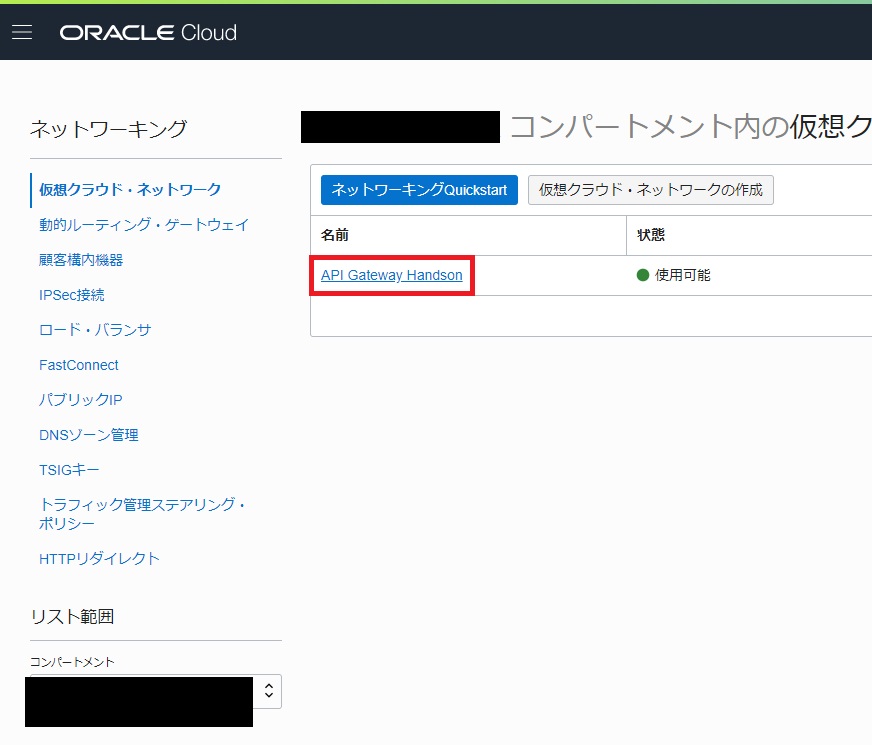Open トラフィック管理ステアリング・ポリシー item
Screen dimensions: 872x745
(x=142, y=514)
